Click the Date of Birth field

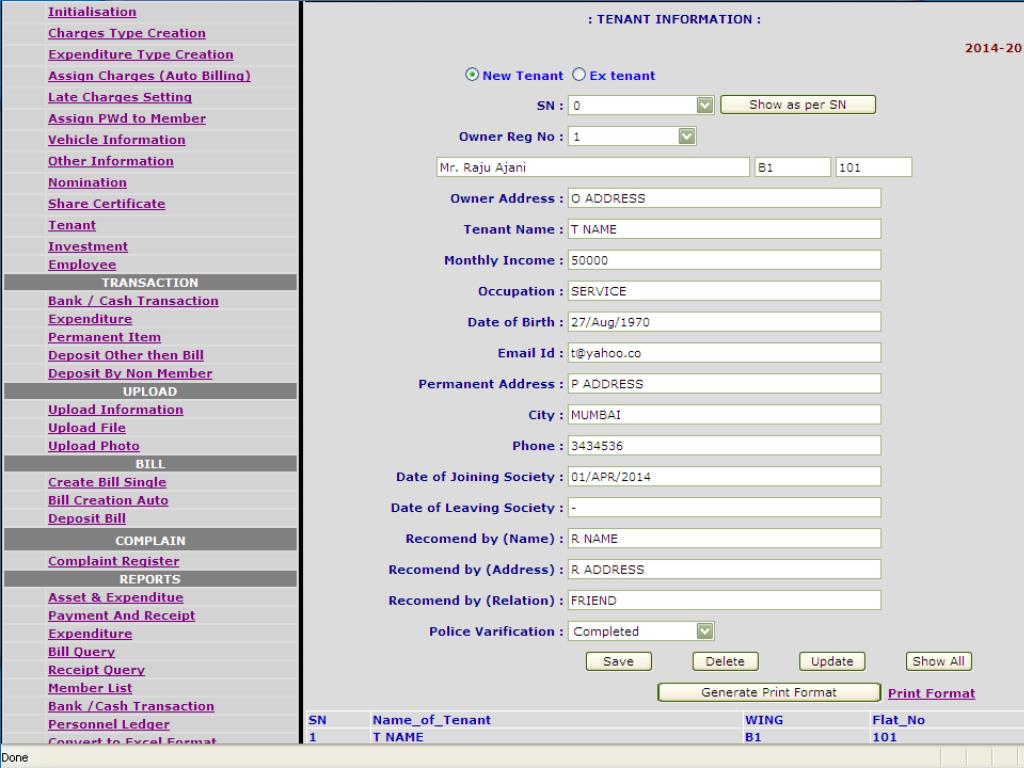(724, 322)
